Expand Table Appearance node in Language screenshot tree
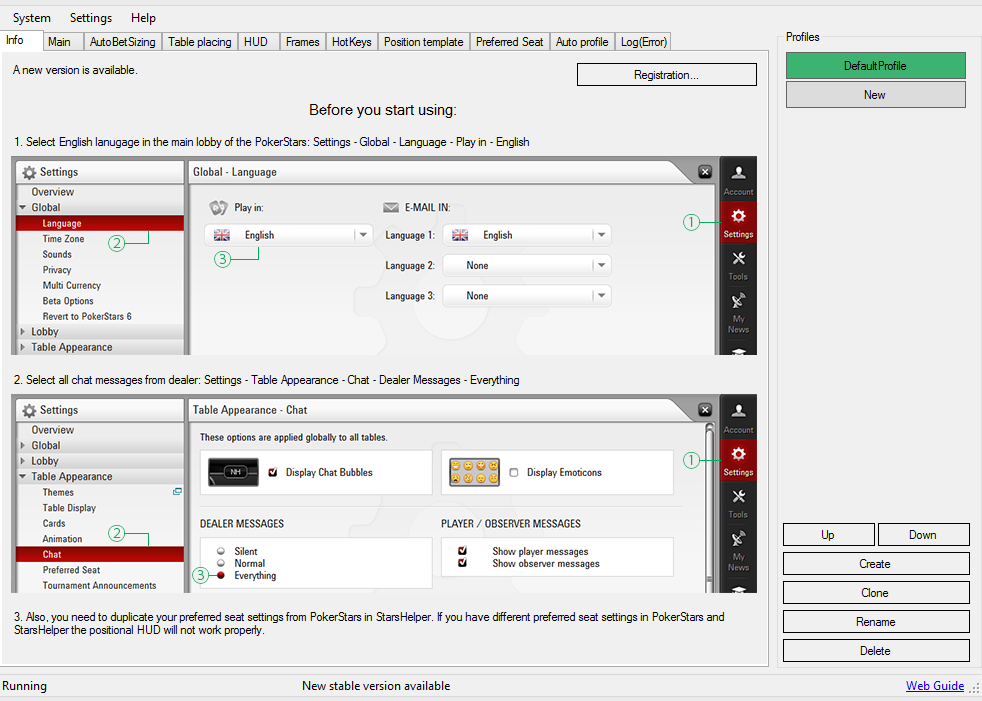 (x=23, y=347)
